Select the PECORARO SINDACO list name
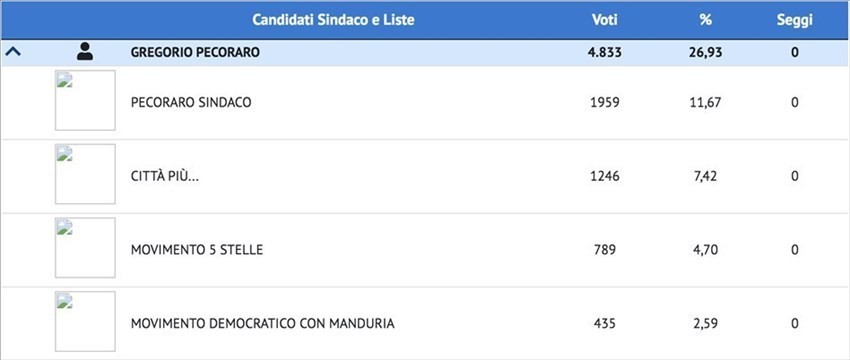The width and height of the screenshot is (850, 360). coord(191,102)
